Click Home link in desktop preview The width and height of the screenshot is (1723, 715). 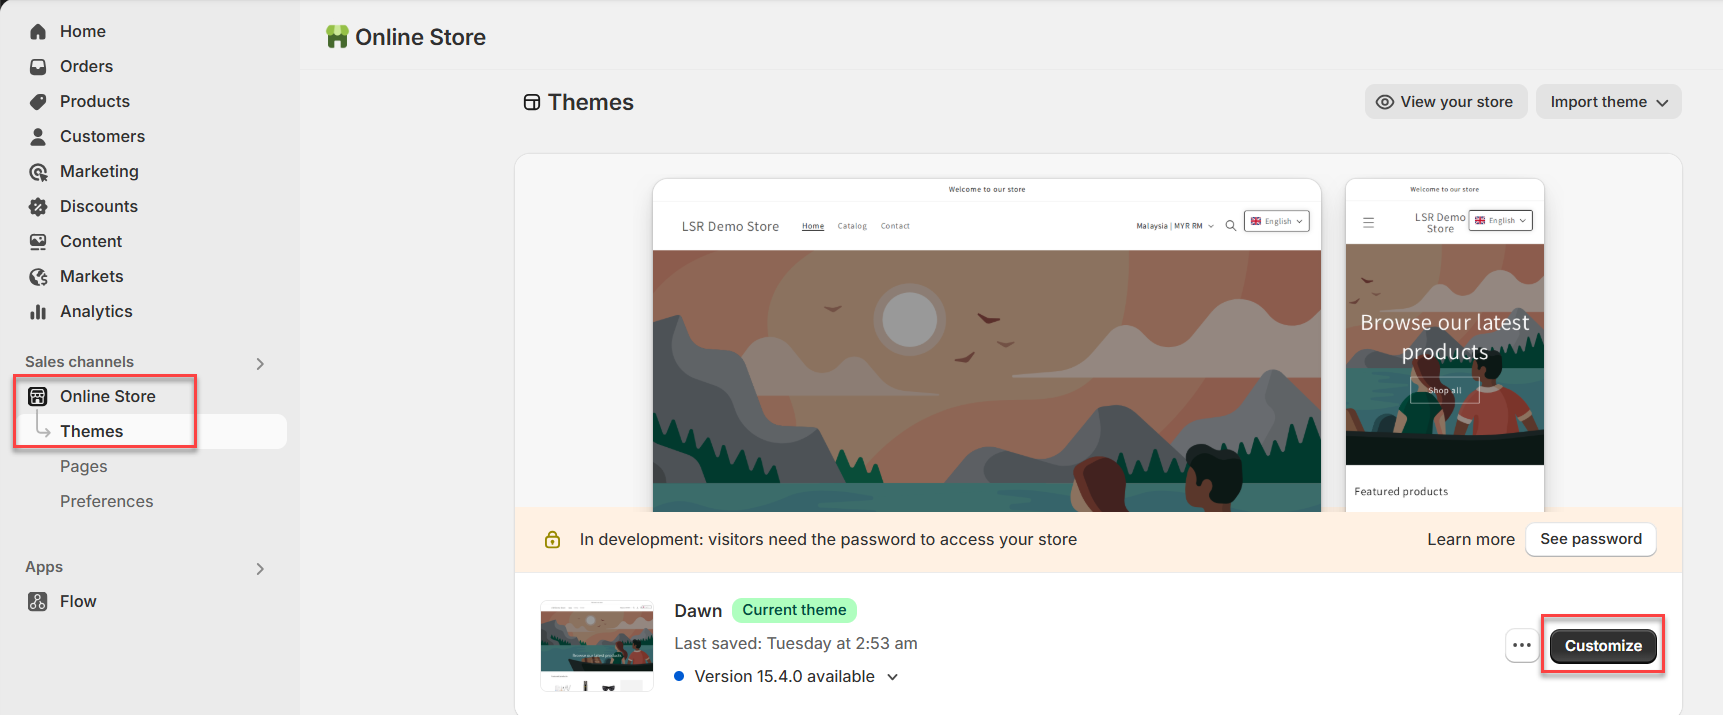[x=813, y=226]
